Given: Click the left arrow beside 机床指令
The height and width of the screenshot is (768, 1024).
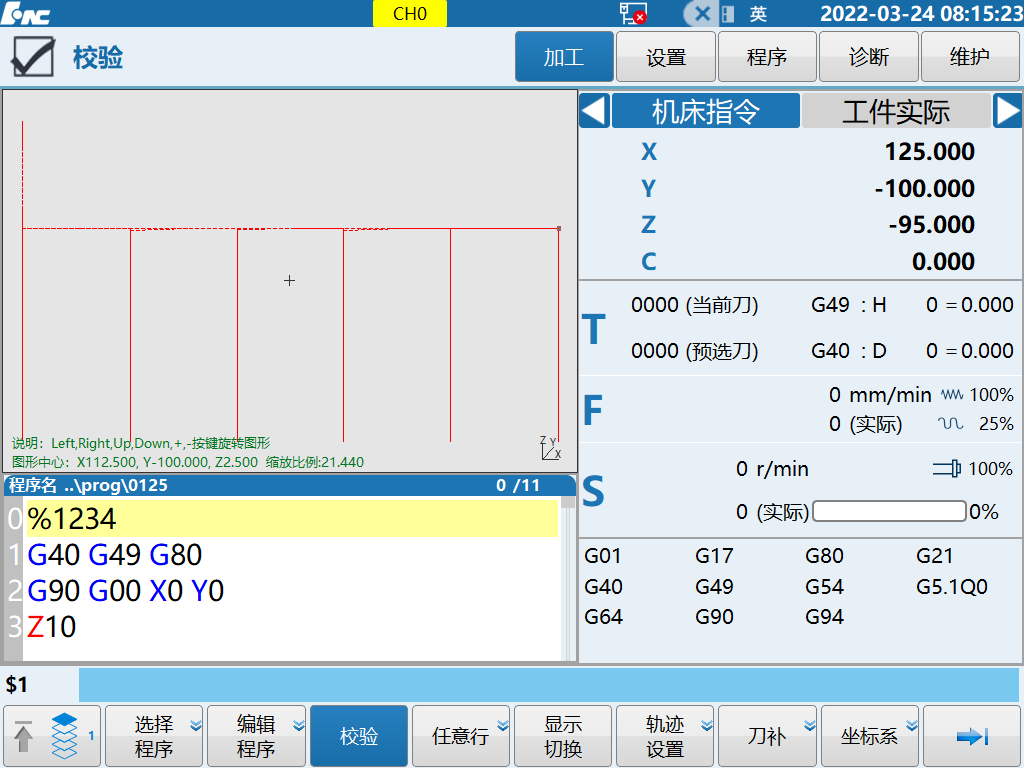Looking at the screenshot, I should coord(594,111).
